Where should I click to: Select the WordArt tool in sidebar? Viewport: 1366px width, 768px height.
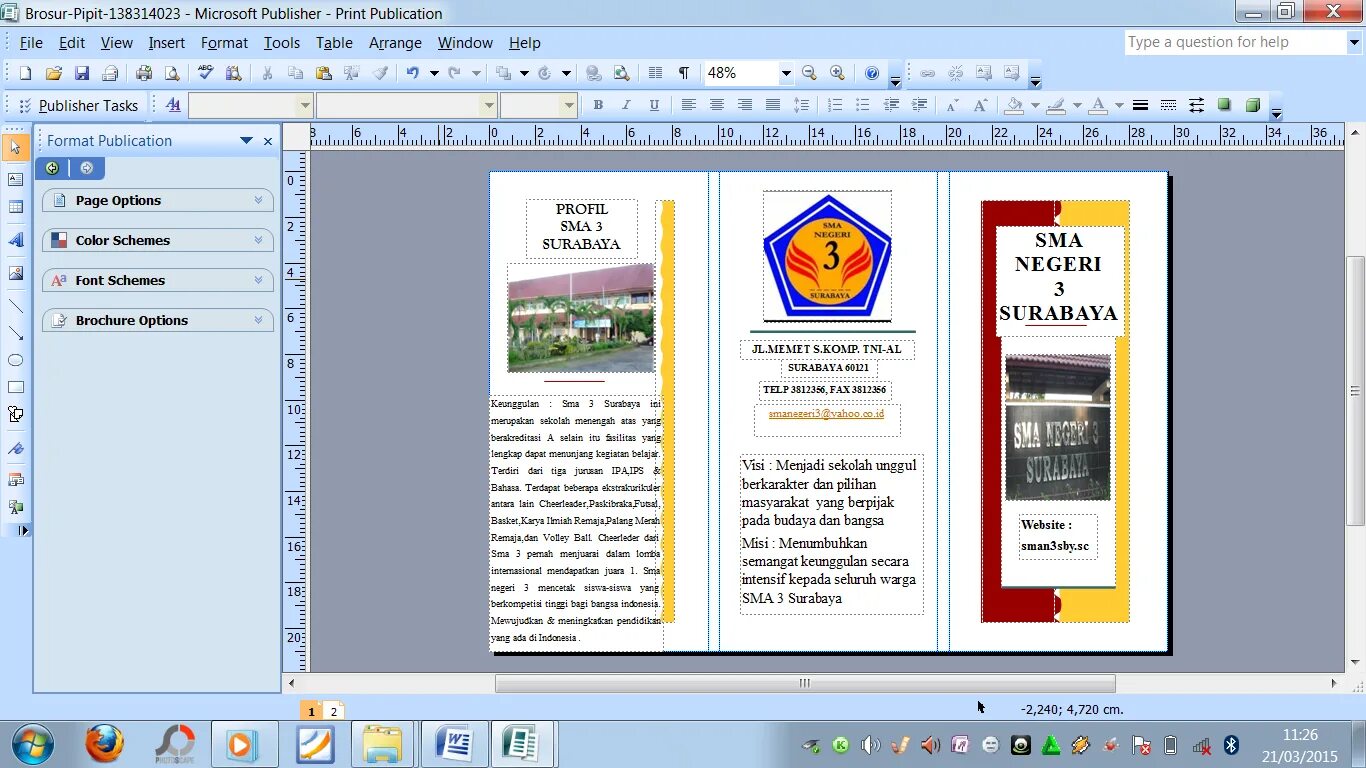pos(15,240)
